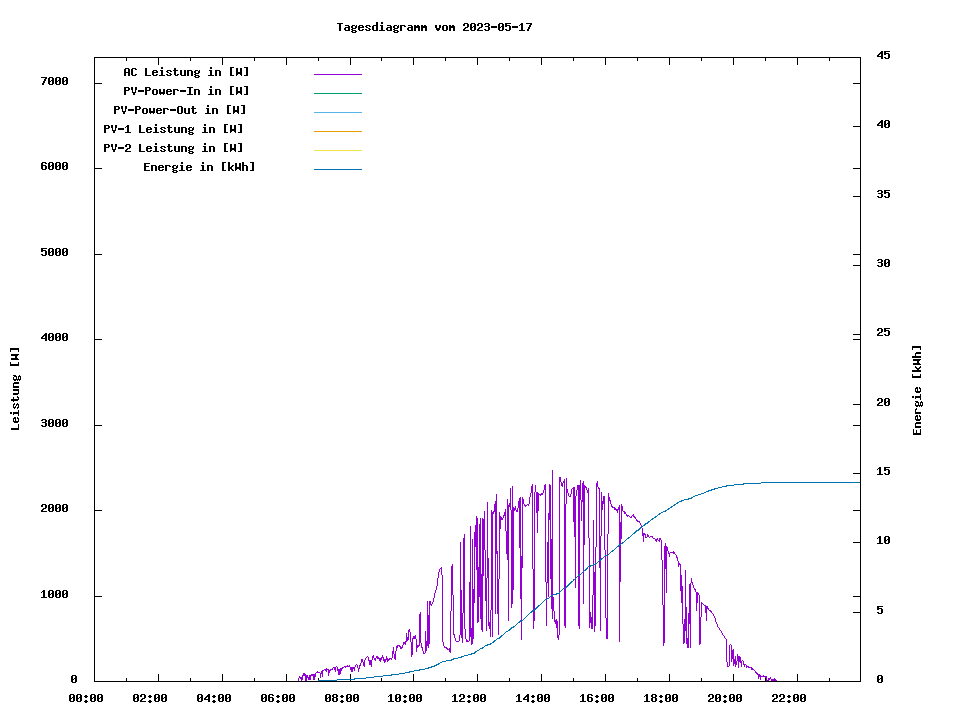
Task: Click the 3000 tick on power axis
Action: 53,424
